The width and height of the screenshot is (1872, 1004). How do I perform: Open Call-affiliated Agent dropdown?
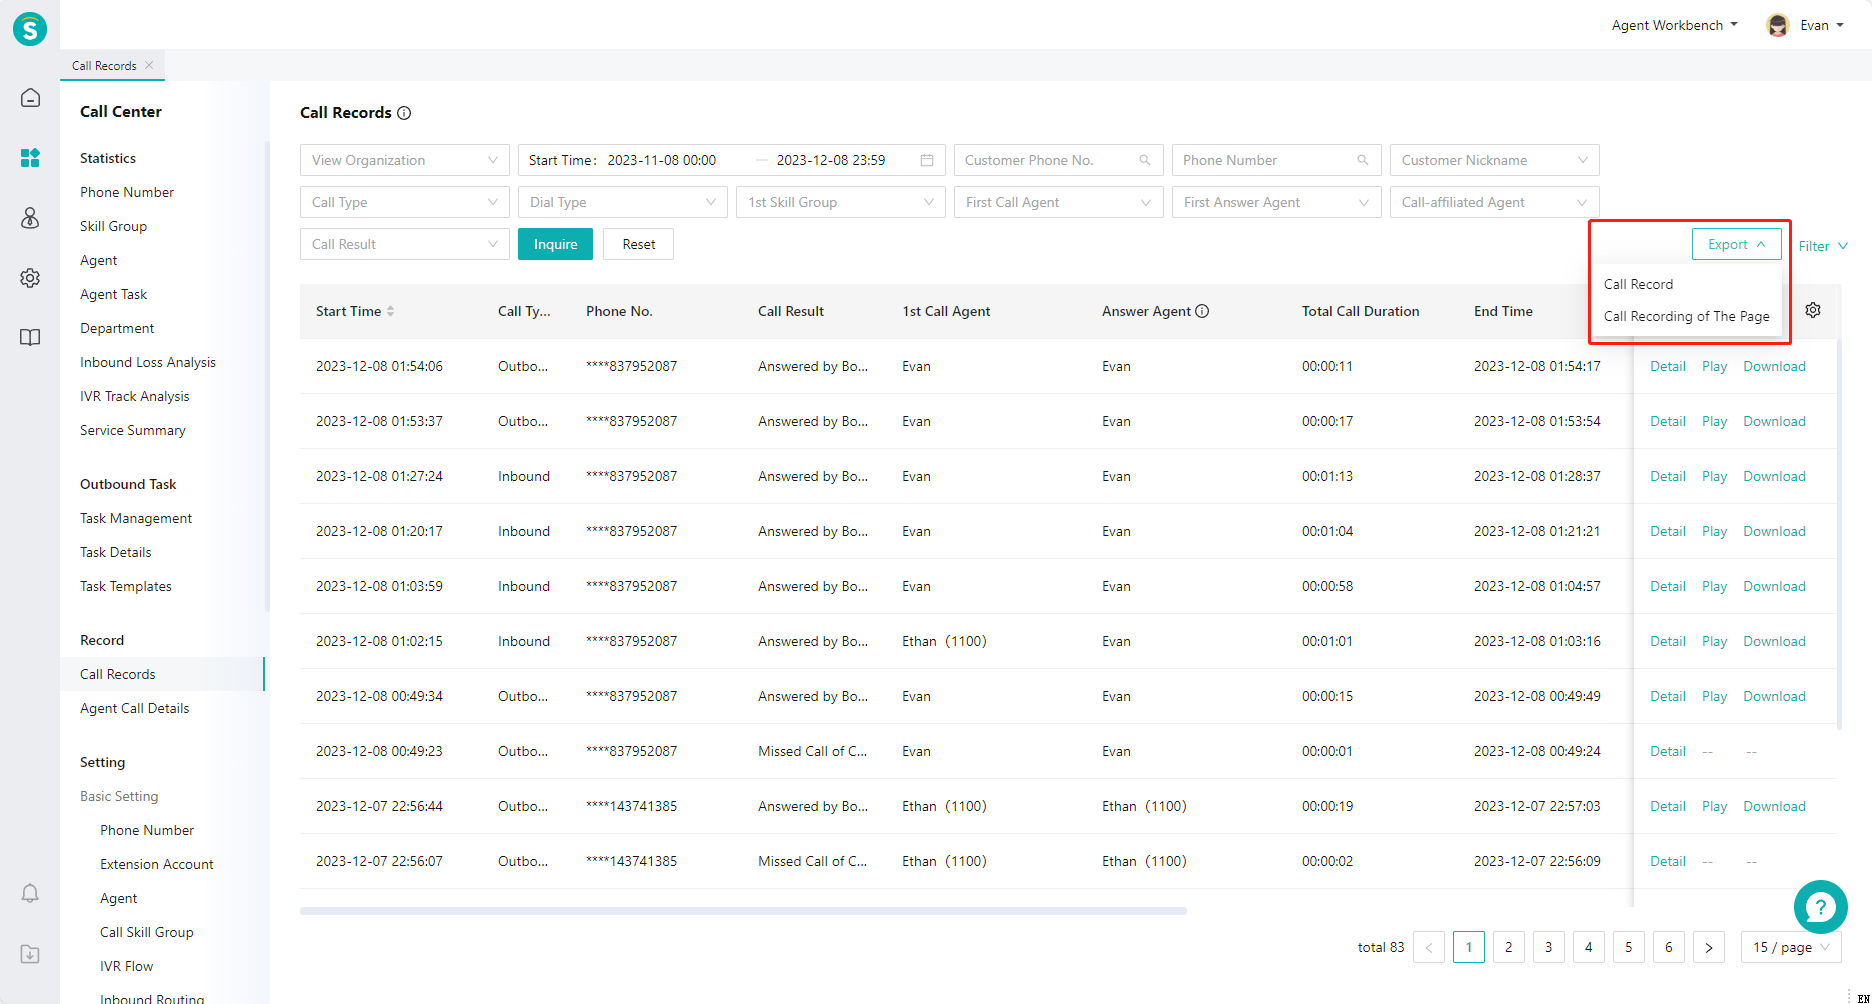[1495, 202]
